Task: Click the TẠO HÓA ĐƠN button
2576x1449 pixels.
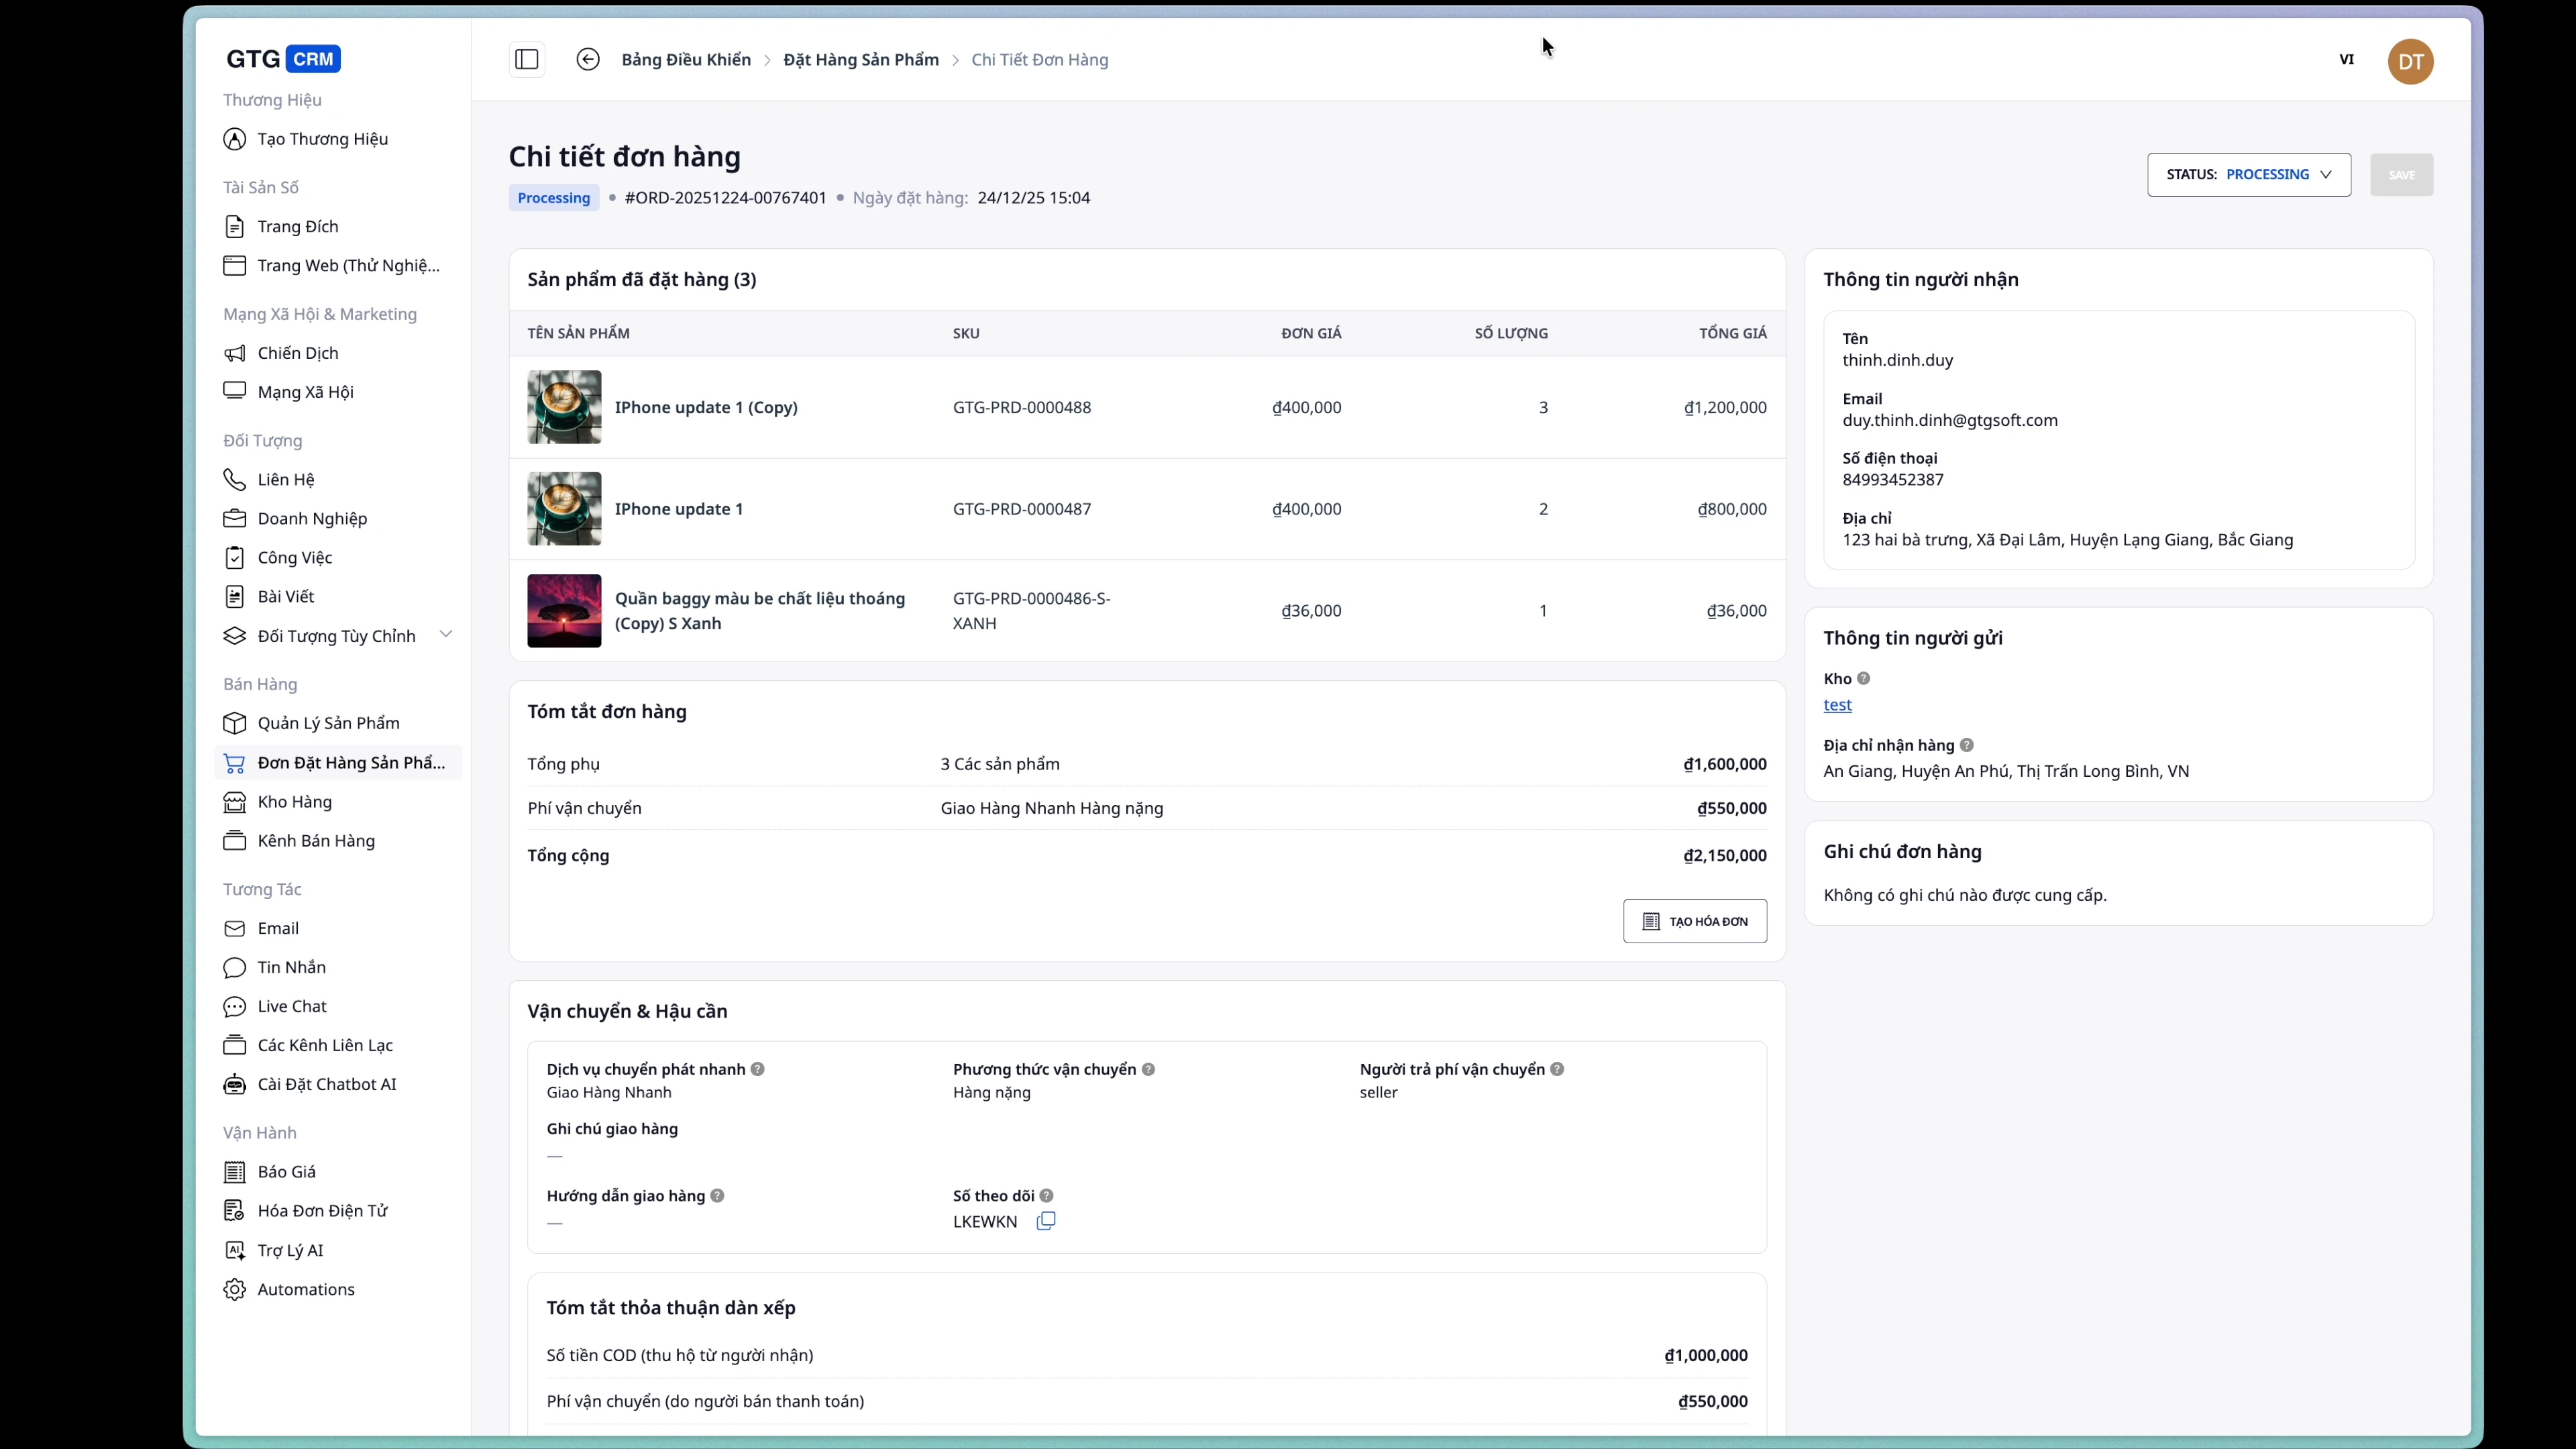Action: 1694,921
